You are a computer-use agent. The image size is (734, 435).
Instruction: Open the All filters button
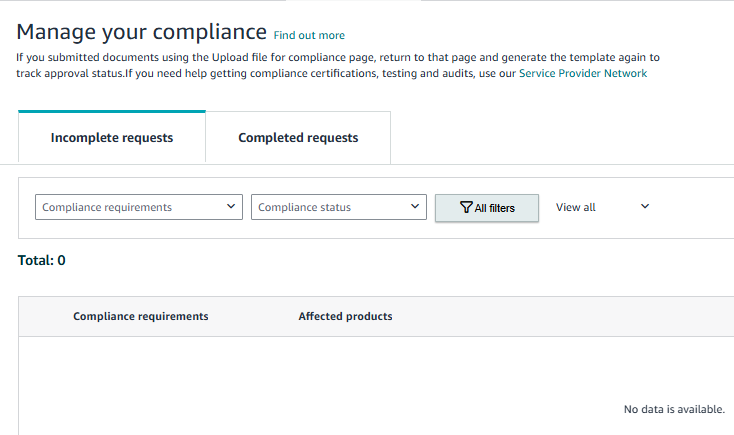487,208
